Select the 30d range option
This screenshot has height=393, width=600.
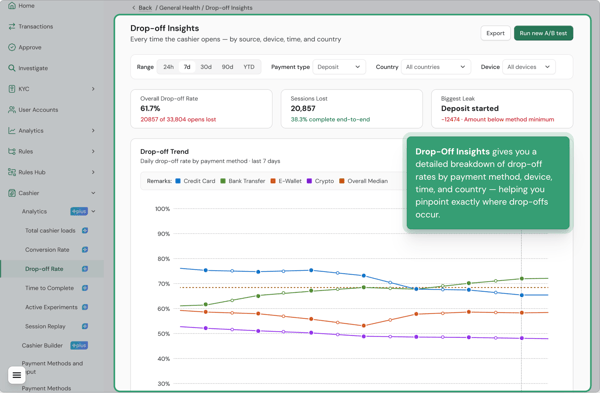tap(206, 67)
